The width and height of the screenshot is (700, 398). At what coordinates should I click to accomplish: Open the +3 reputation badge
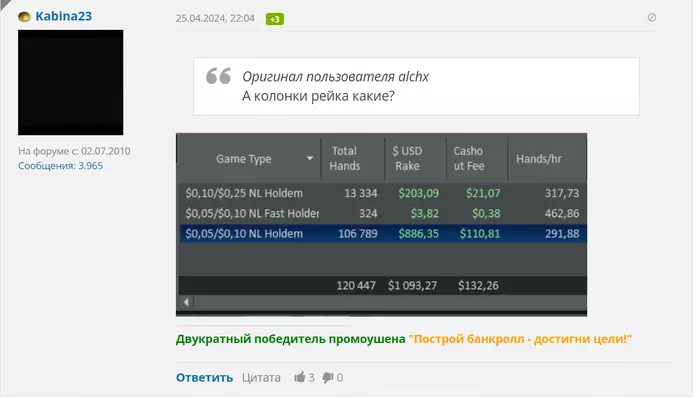coord(275,19)
